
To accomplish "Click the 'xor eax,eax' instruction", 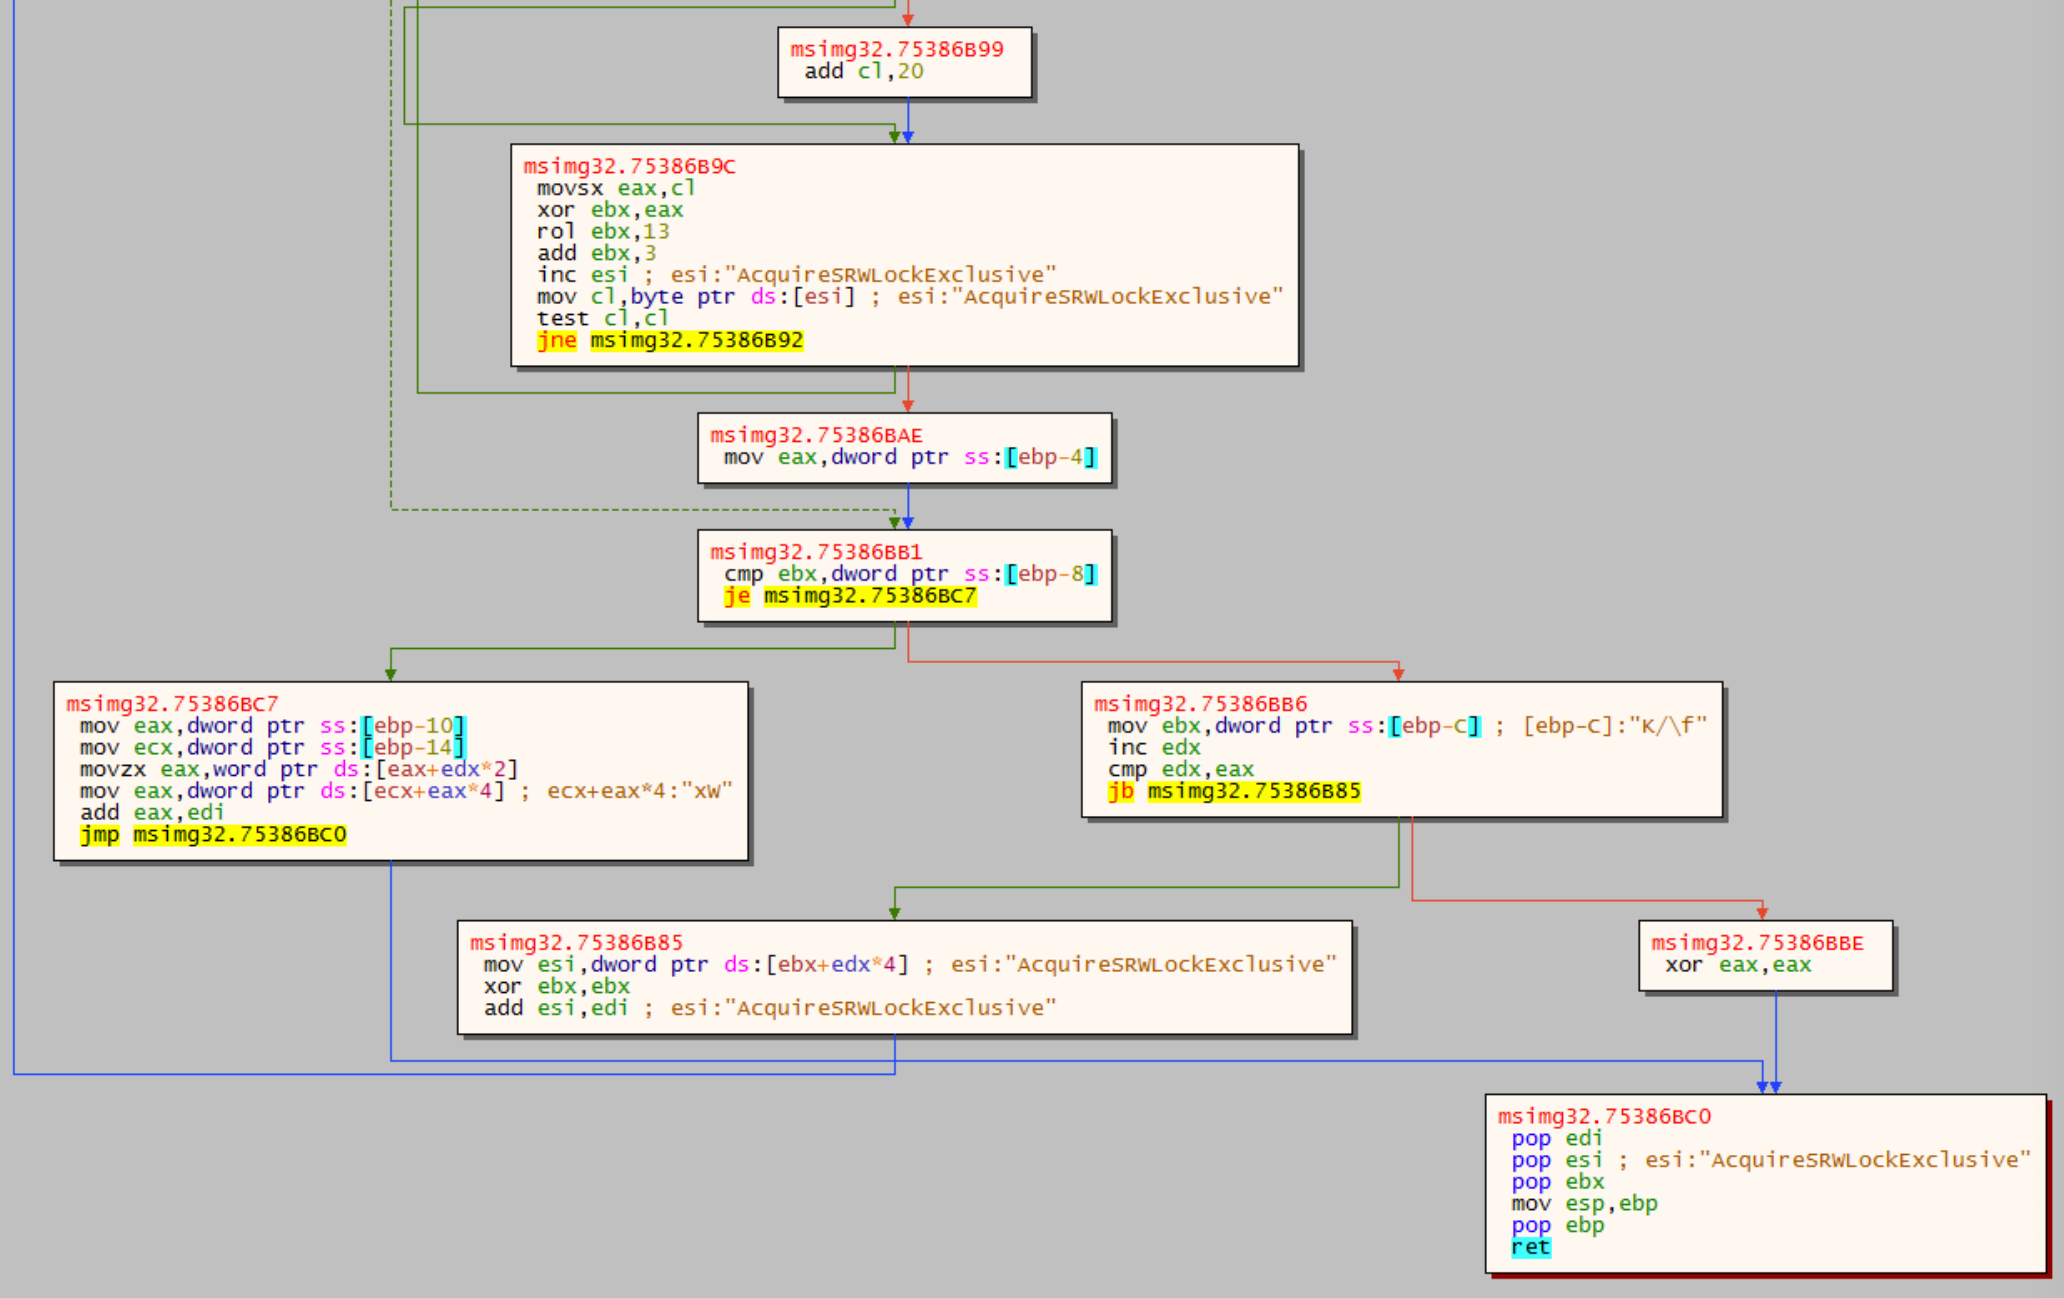I will 1737,966.
